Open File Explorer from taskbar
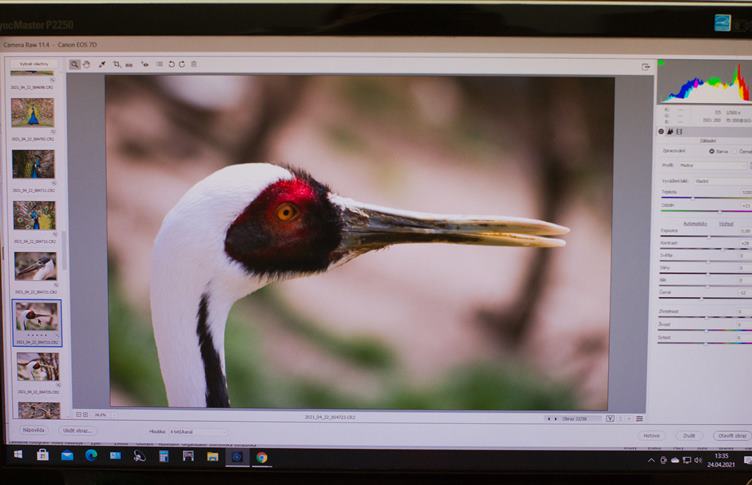Viewport: 752px width, 485px height. coord(212,457)
